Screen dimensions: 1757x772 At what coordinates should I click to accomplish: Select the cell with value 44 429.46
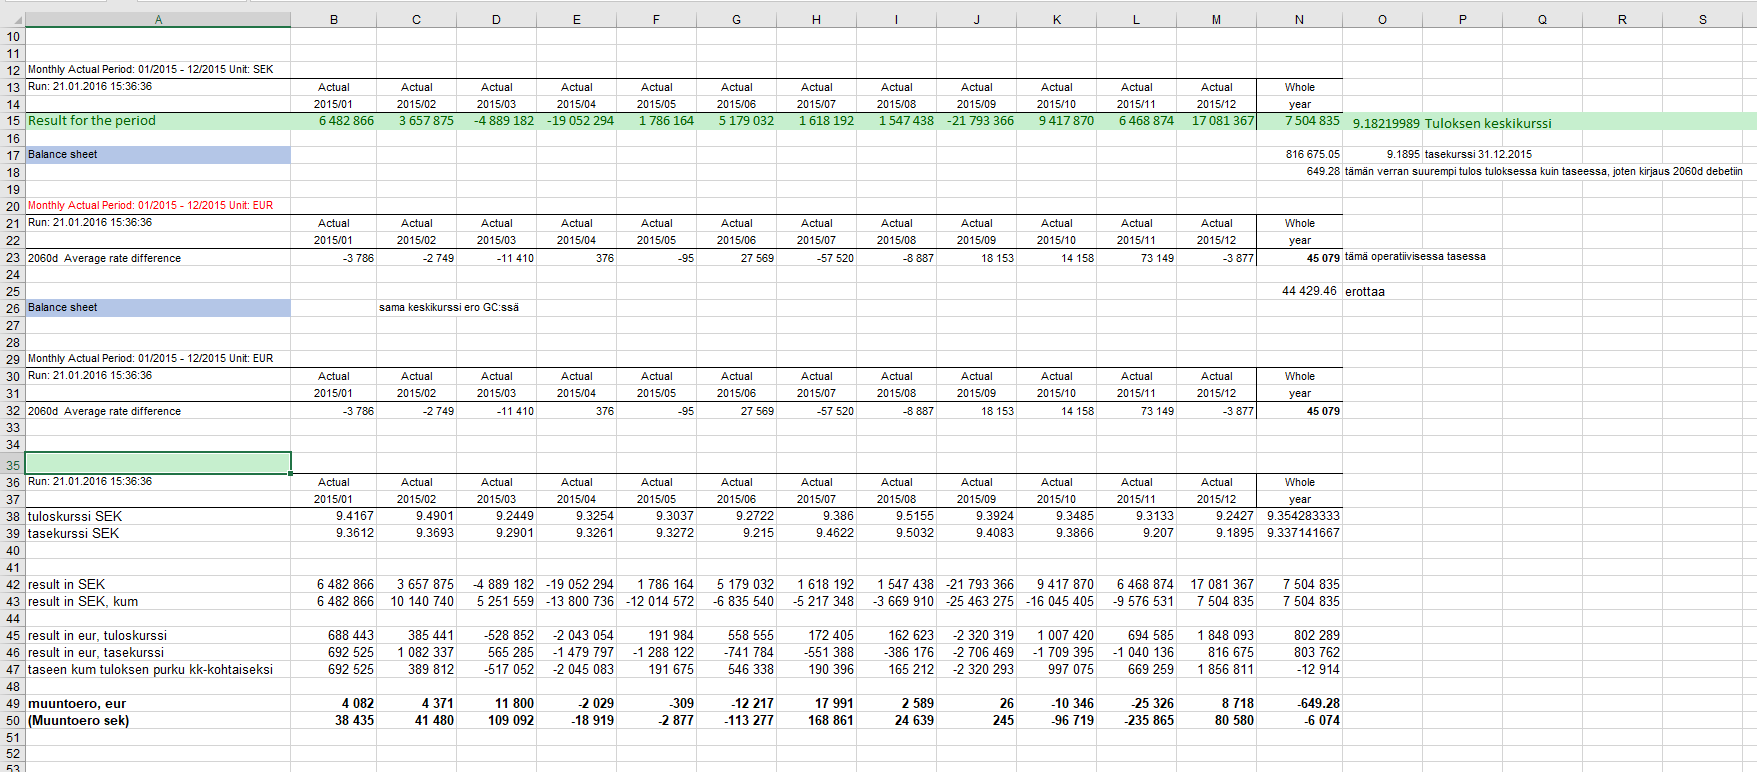point(1309,291)
